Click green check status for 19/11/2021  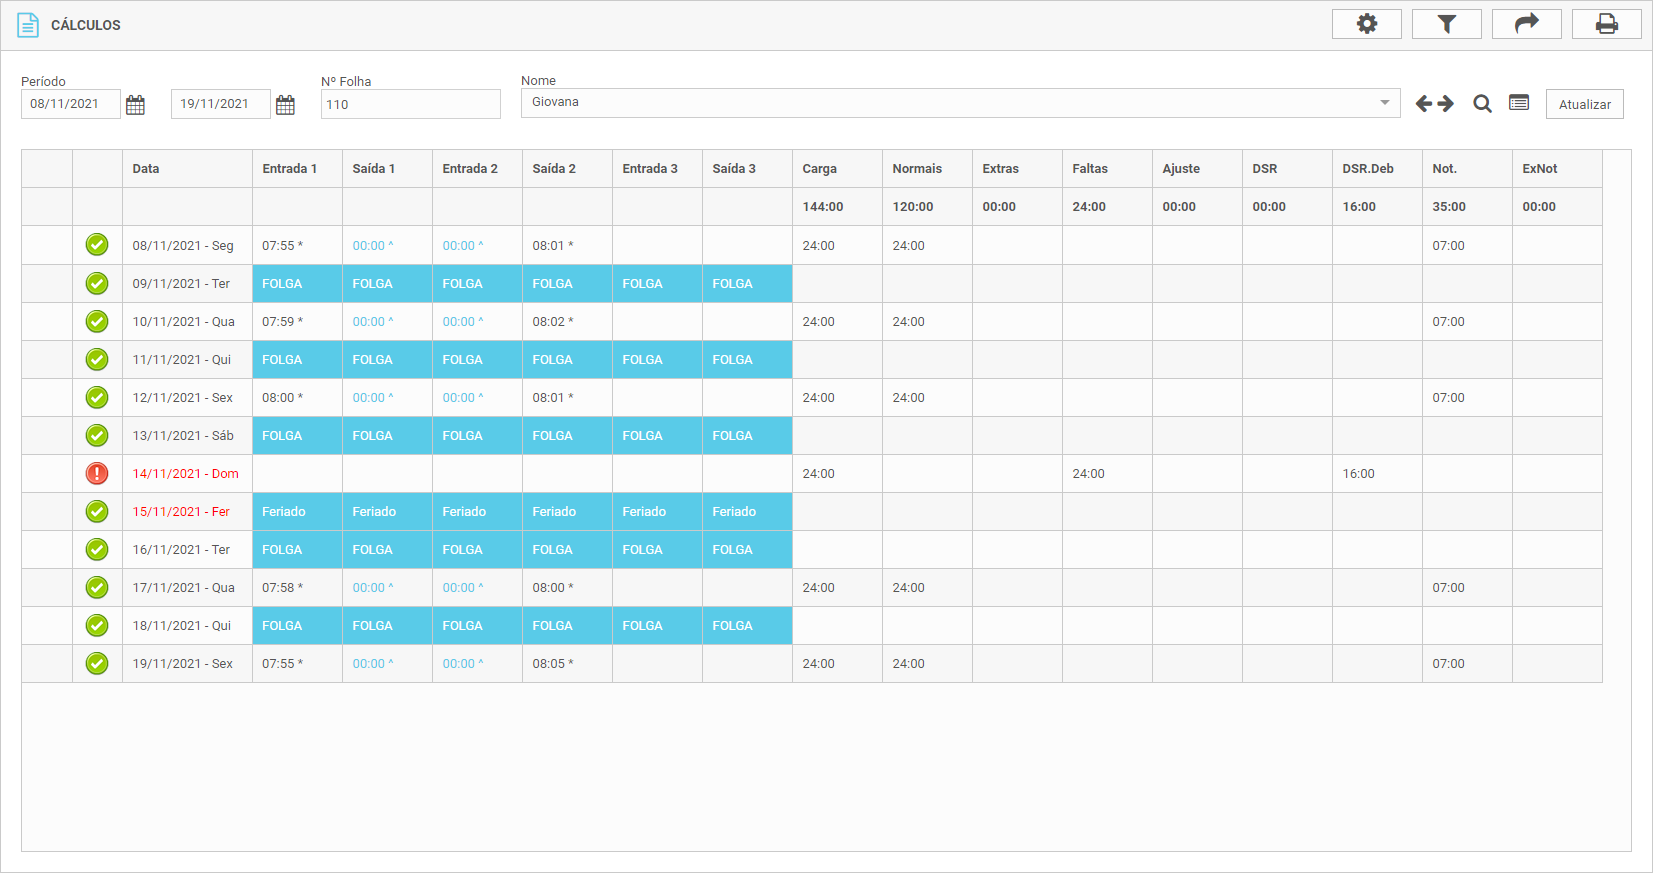coord(97,663)
